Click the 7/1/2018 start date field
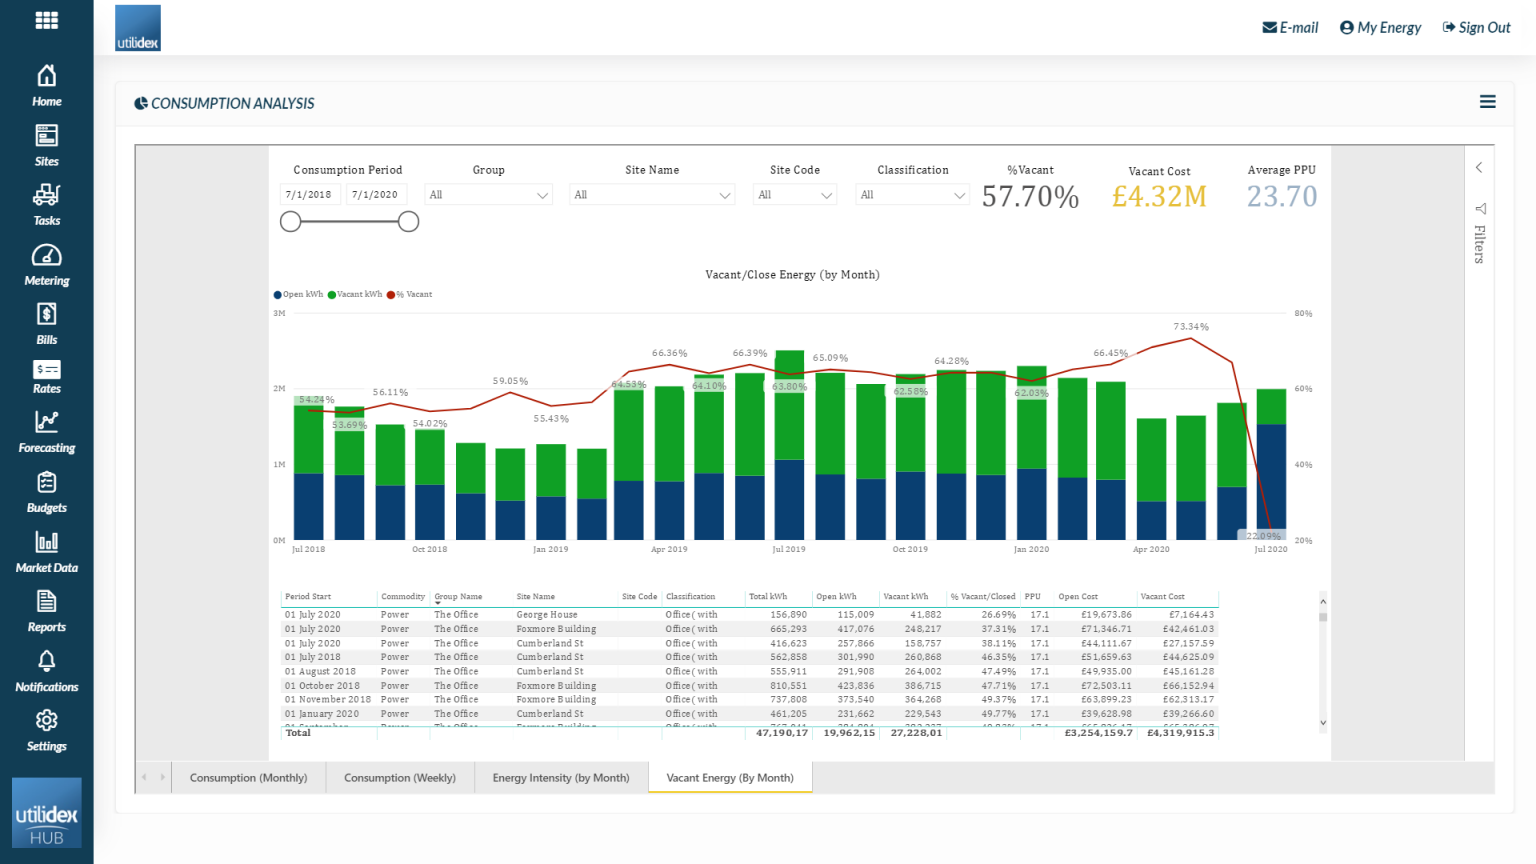 309,194
